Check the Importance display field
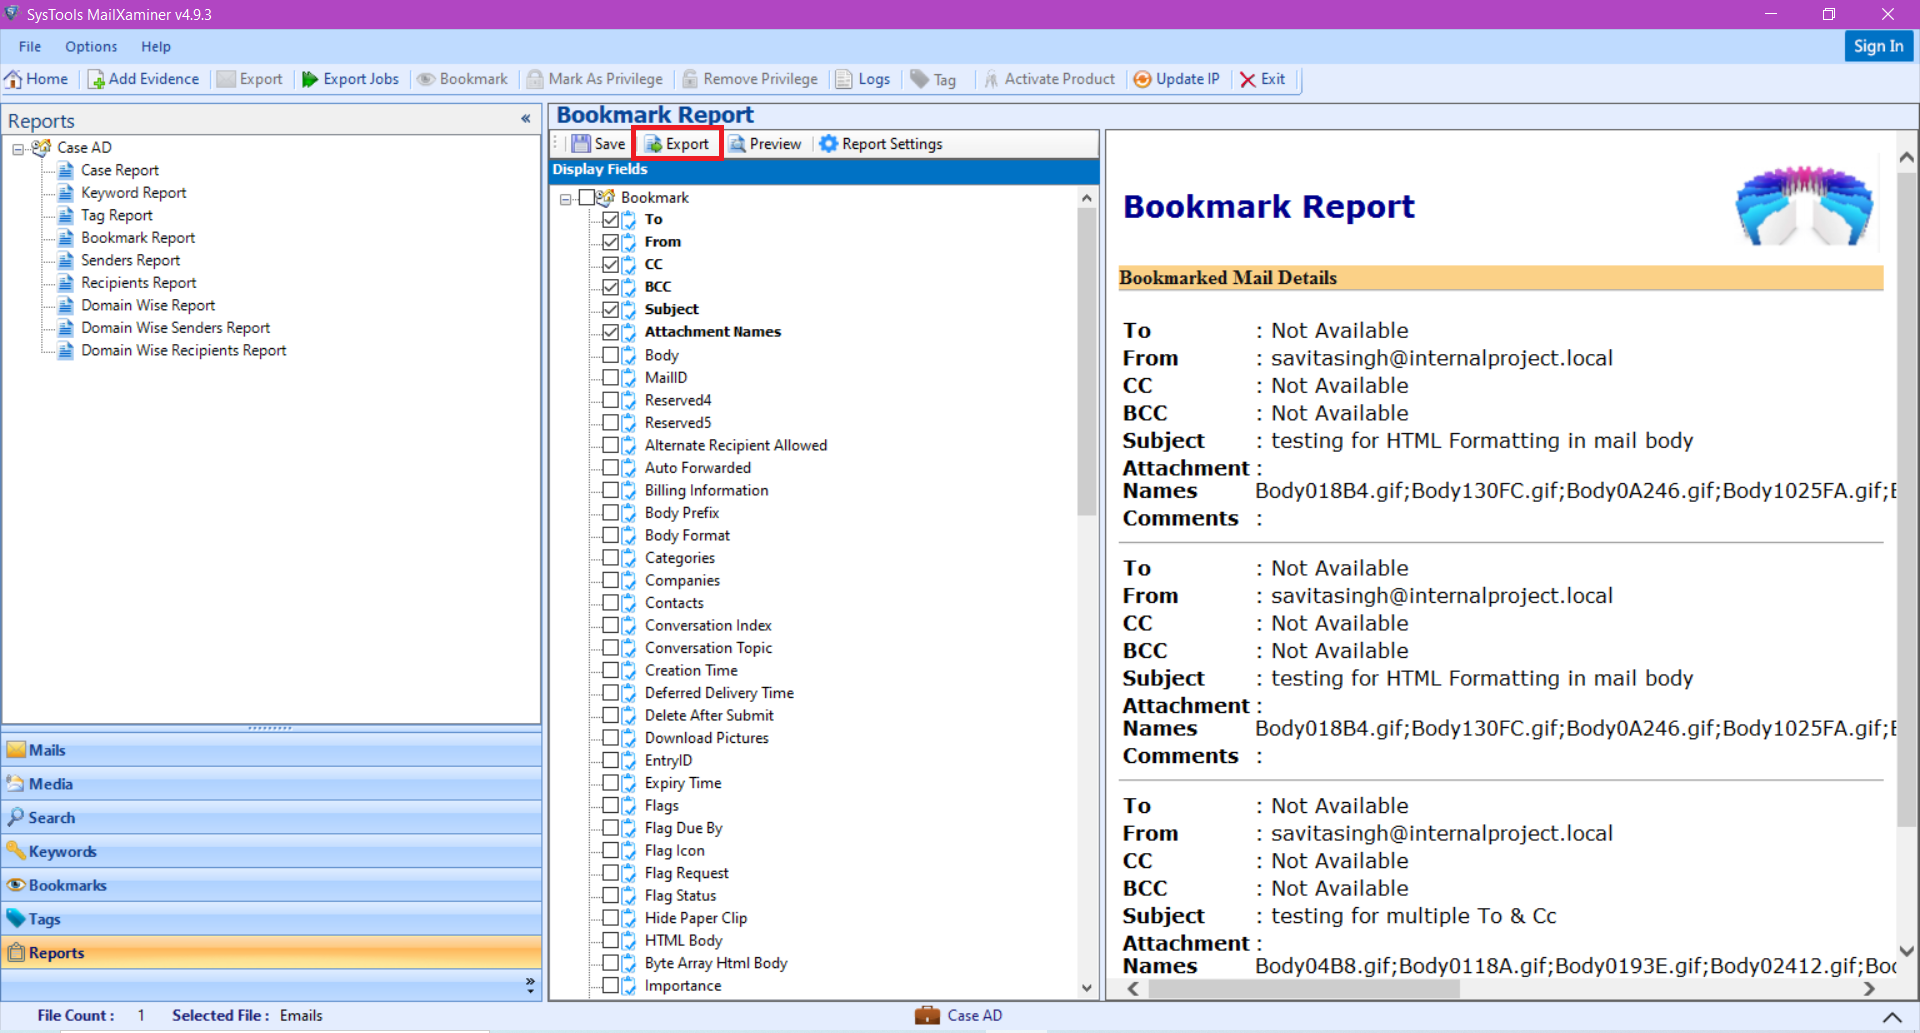 (610, 985)
